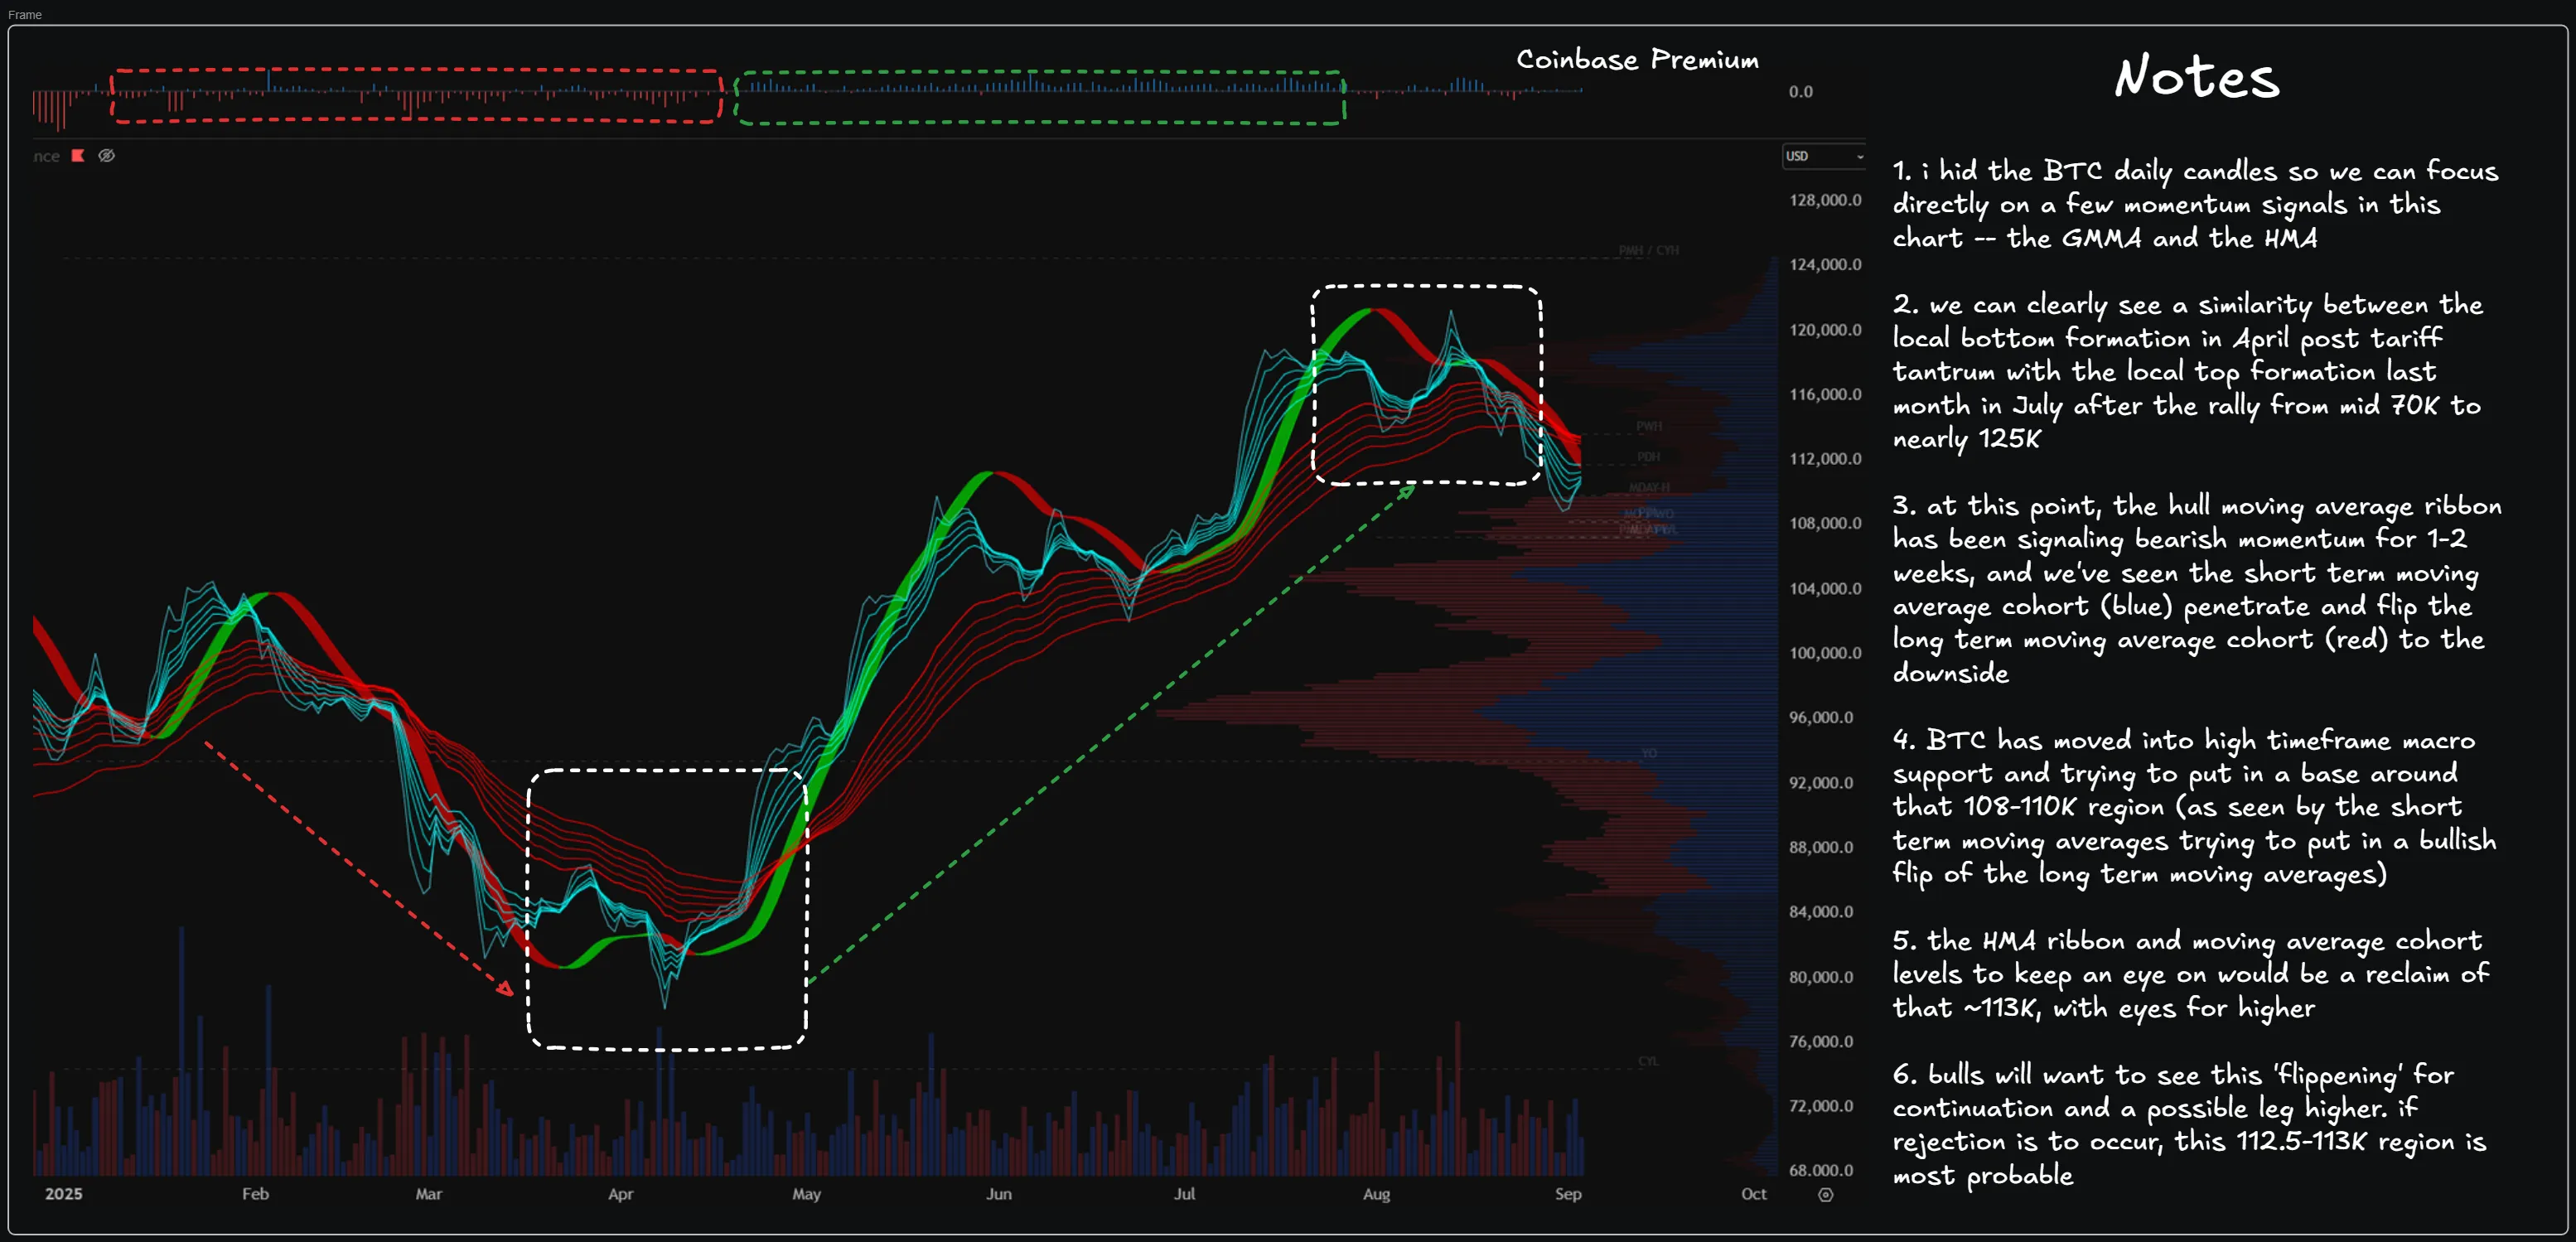Click the red flag icon beside indicator name

[78, 155]
